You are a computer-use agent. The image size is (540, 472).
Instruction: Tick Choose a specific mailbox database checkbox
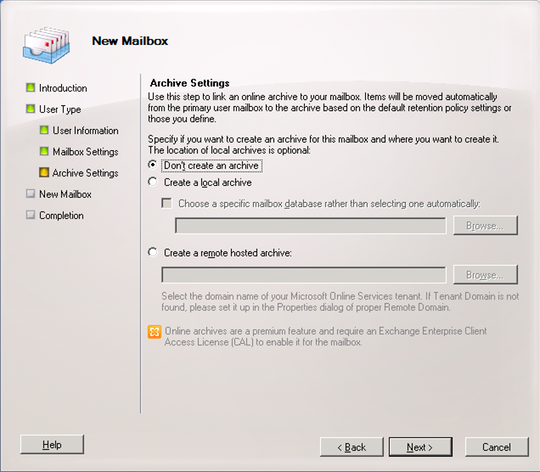click(x=167, y=203)
